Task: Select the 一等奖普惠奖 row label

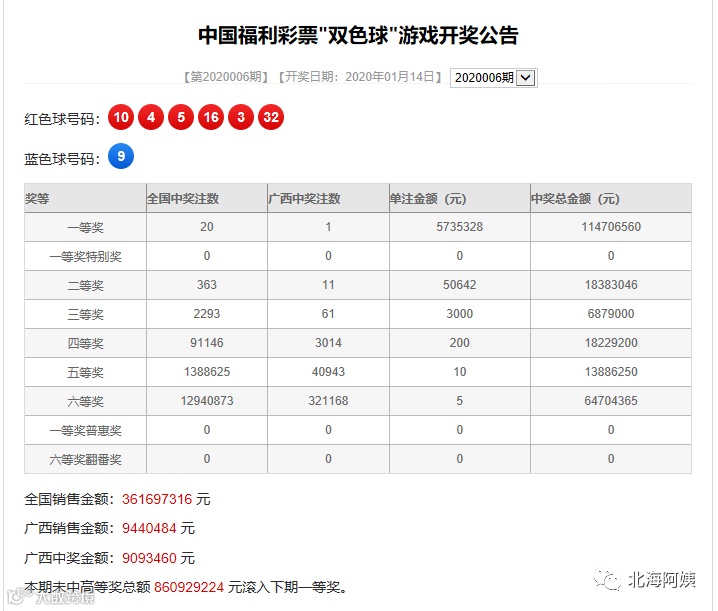Action: pos(85,430)
